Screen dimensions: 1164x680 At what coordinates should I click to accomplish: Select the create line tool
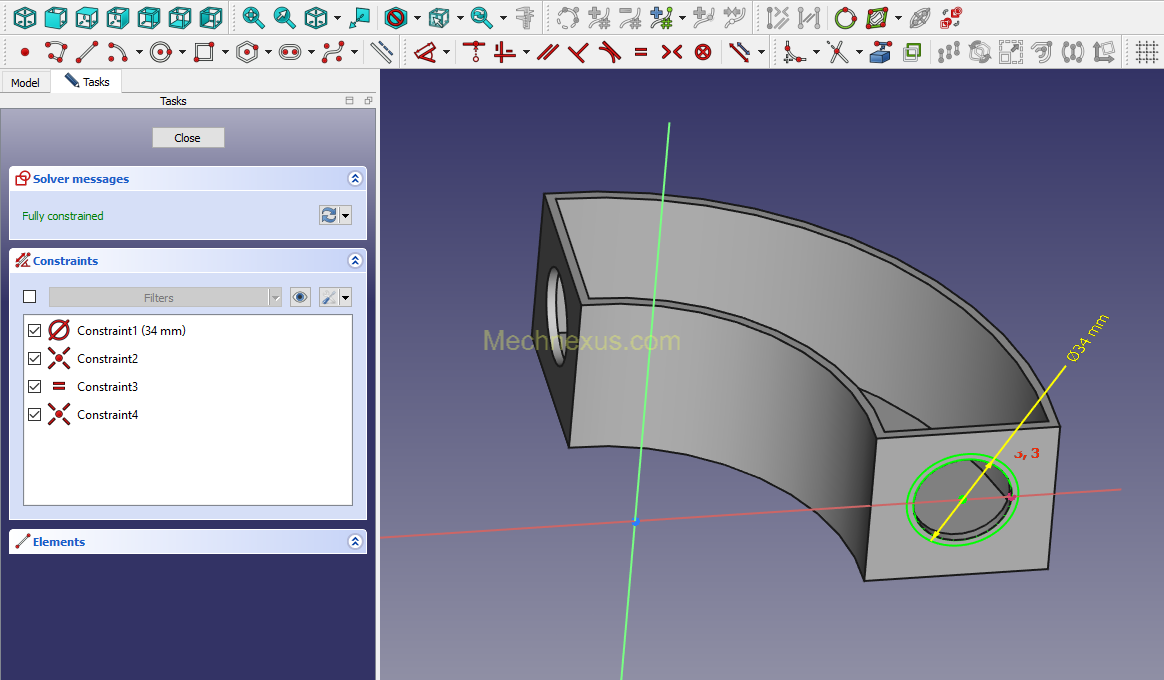tap(86, 52)
